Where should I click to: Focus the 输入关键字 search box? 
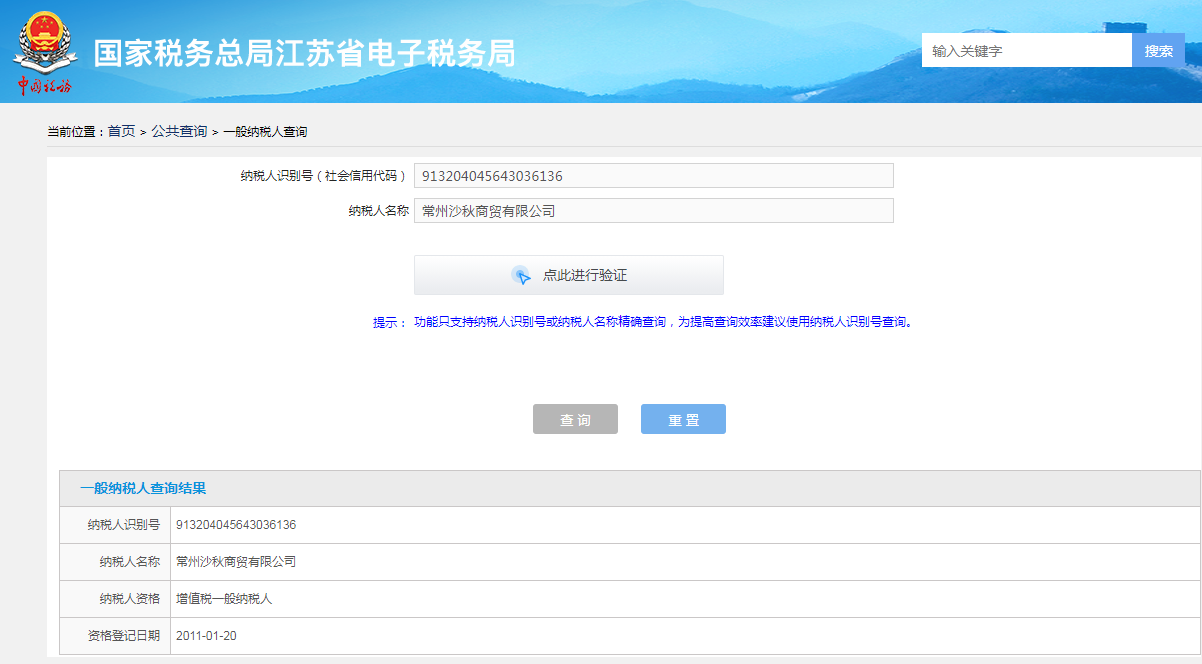pyautogui.click(x=1026, y=51)
